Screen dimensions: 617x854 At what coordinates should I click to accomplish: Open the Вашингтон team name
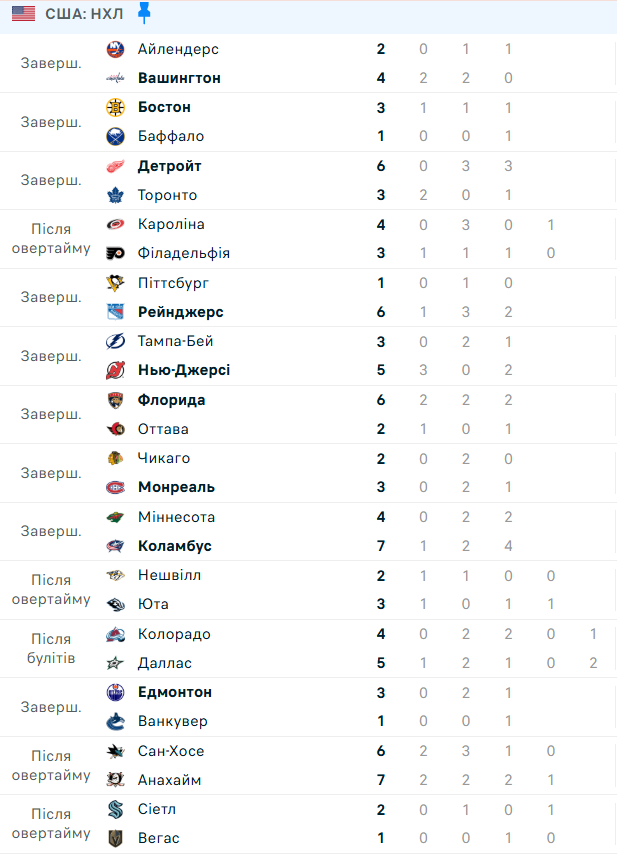click(179, 78)
